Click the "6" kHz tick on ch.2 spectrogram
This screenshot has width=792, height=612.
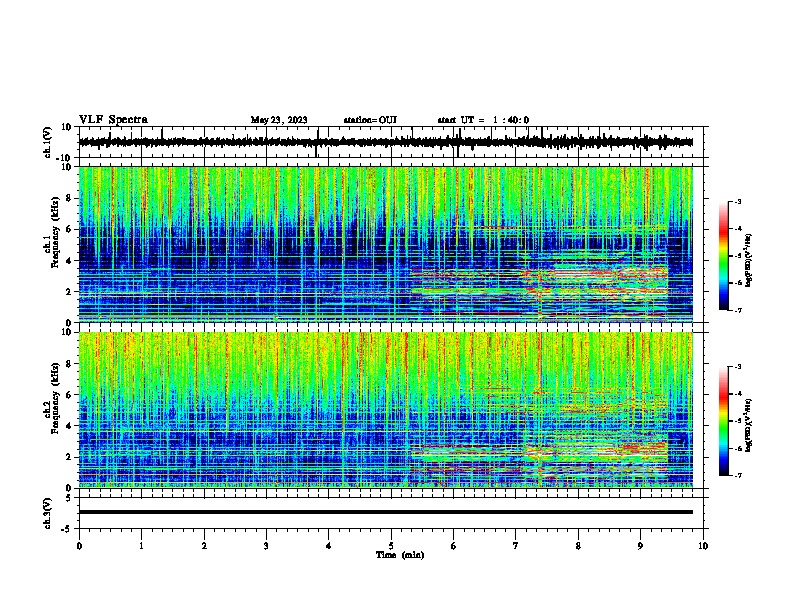coord(69,394)
